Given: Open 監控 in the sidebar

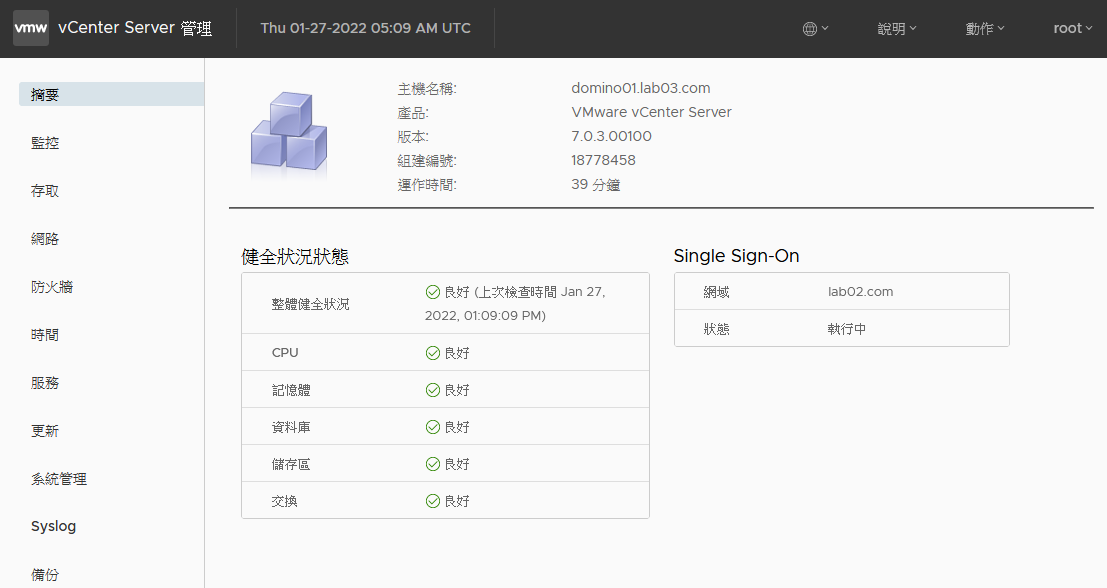Looking at the screenshot, I should point(45,143).
